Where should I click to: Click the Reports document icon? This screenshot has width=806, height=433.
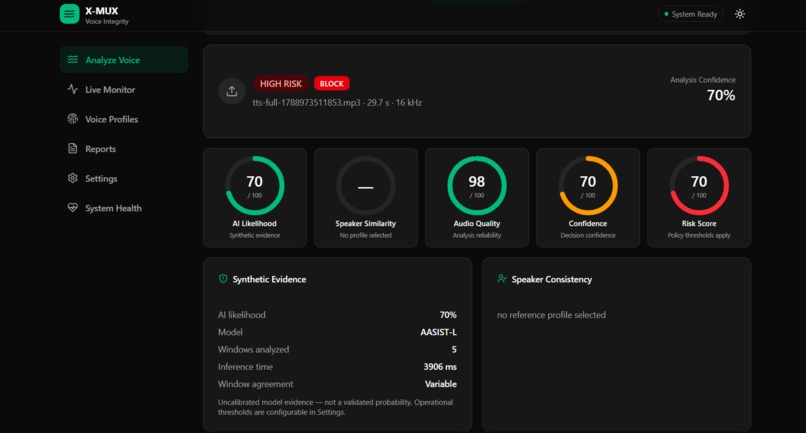[x=72, y=149]
